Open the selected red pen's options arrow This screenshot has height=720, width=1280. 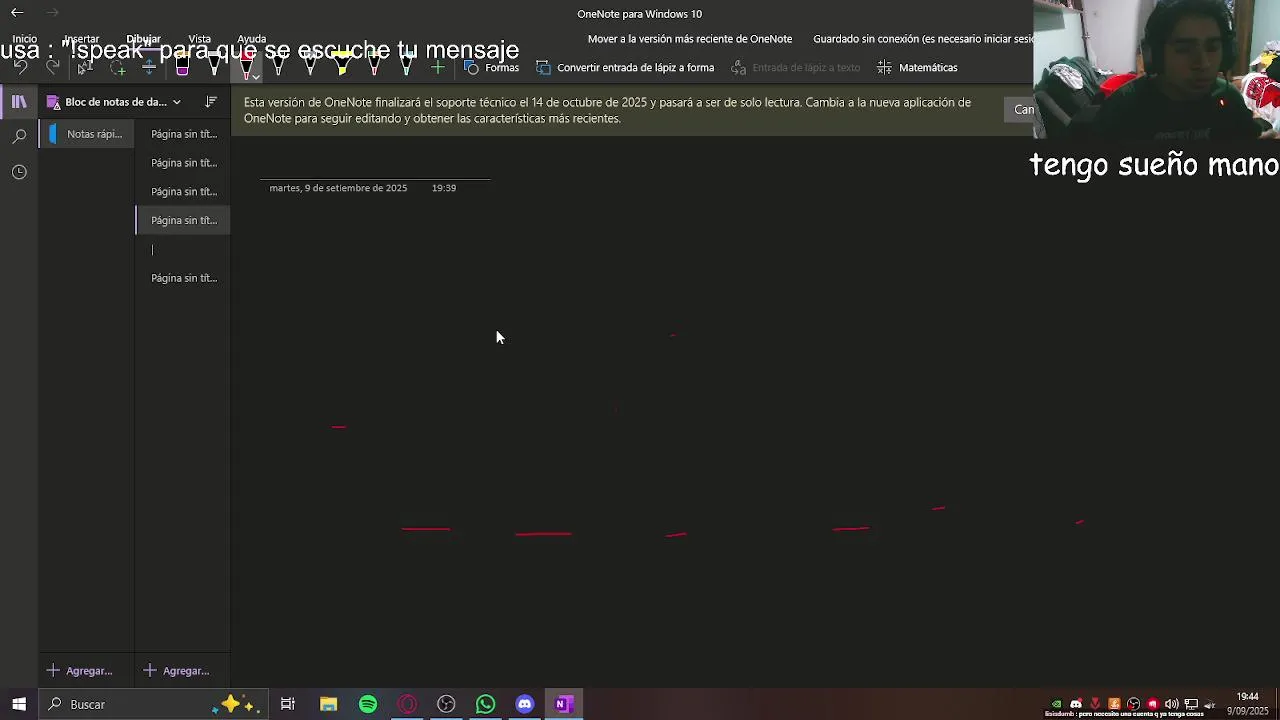[256, 77]
